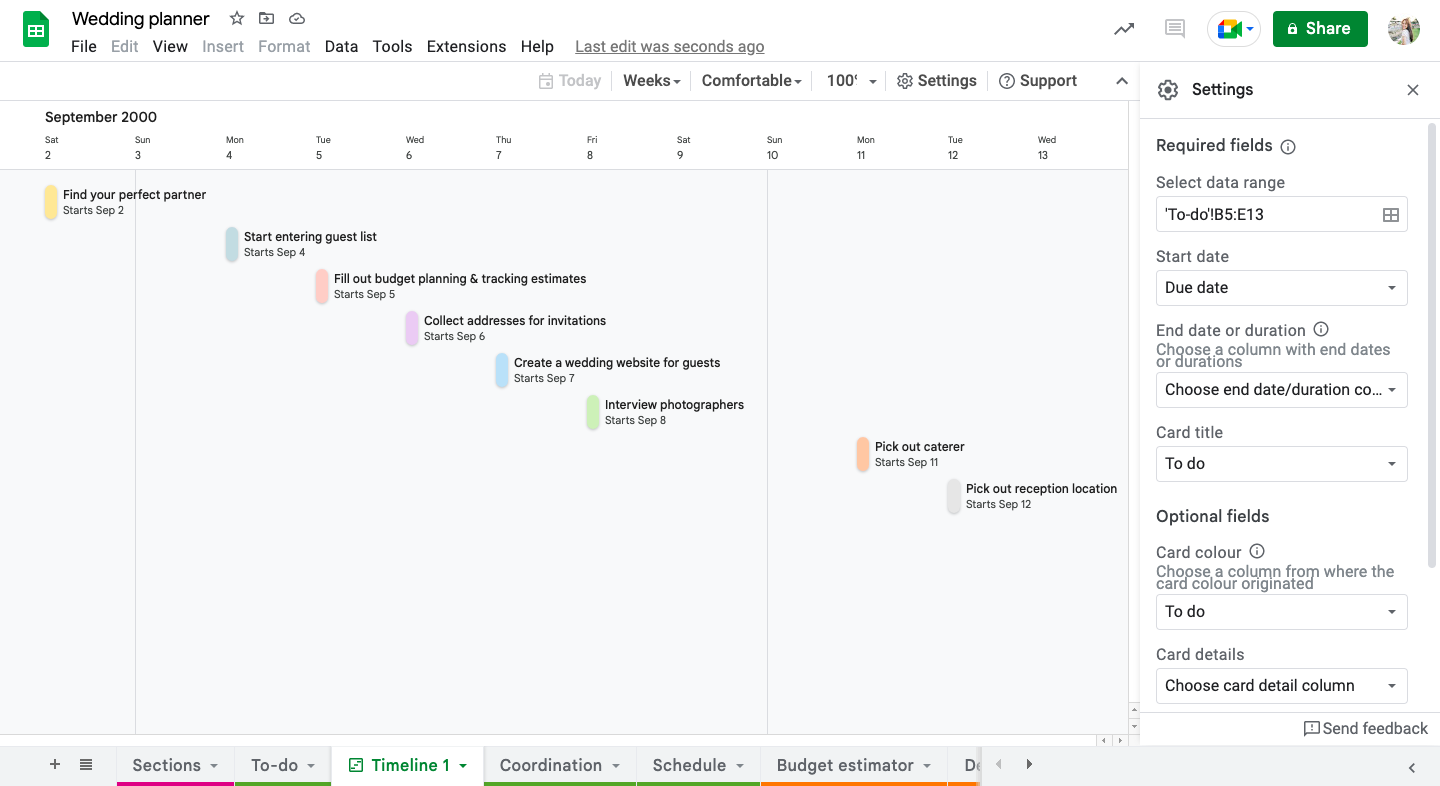
Task: Send feedback about the timeline
Action: pos(1366,728)
